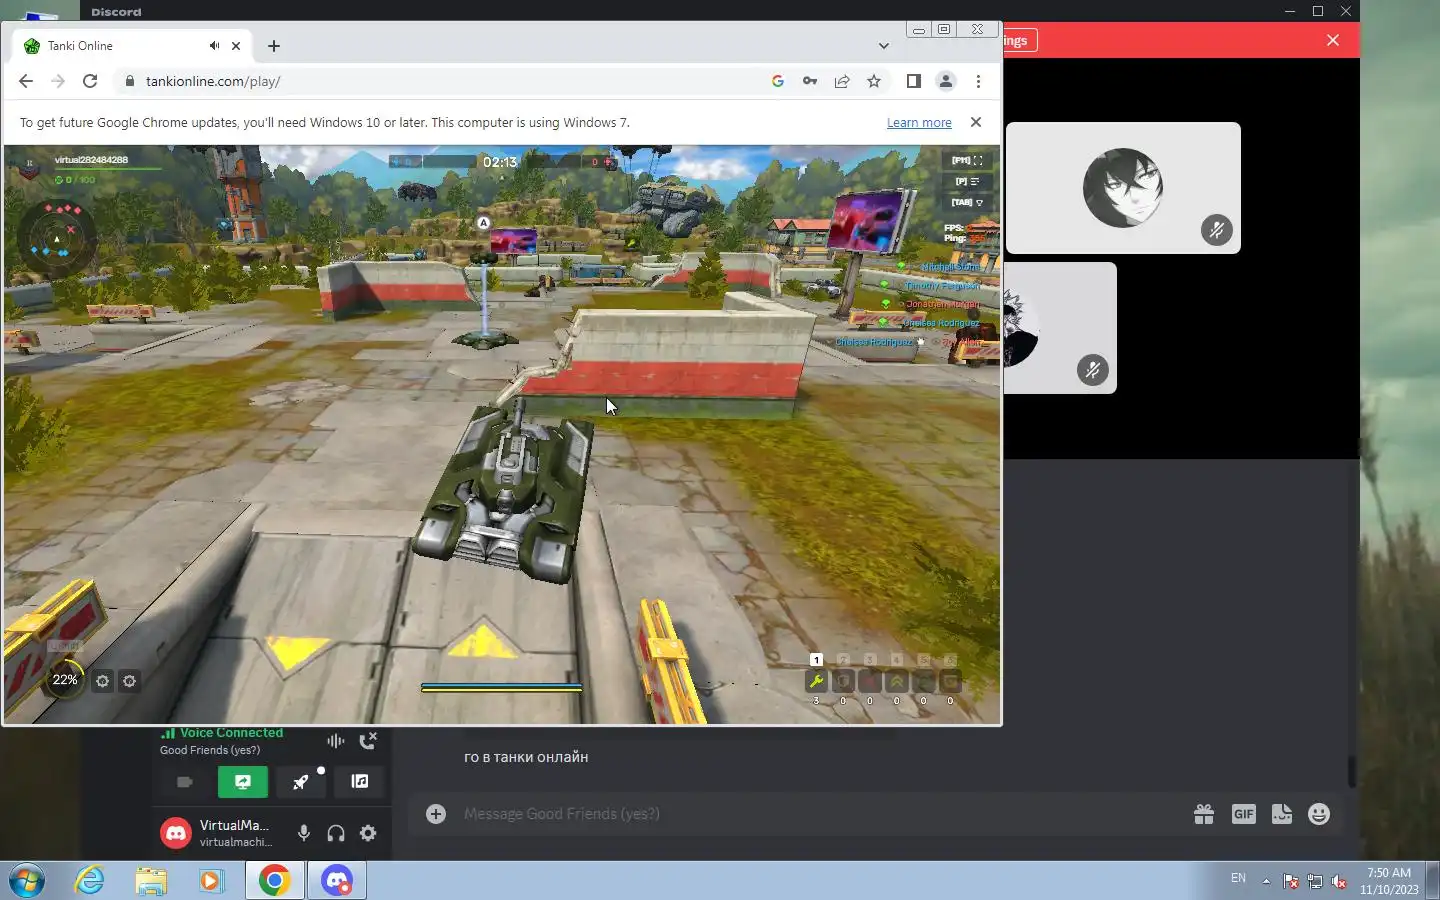Open Google icon in address bar
The image size is (1440, 900).
click(x=778, y=81)
